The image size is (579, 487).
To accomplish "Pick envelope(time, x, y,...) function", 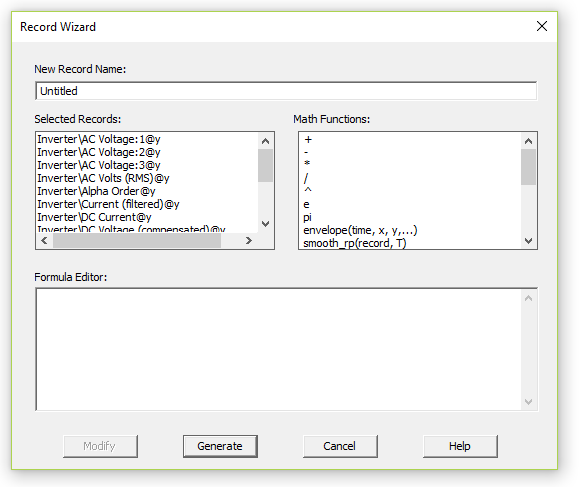I will point(360,230).
